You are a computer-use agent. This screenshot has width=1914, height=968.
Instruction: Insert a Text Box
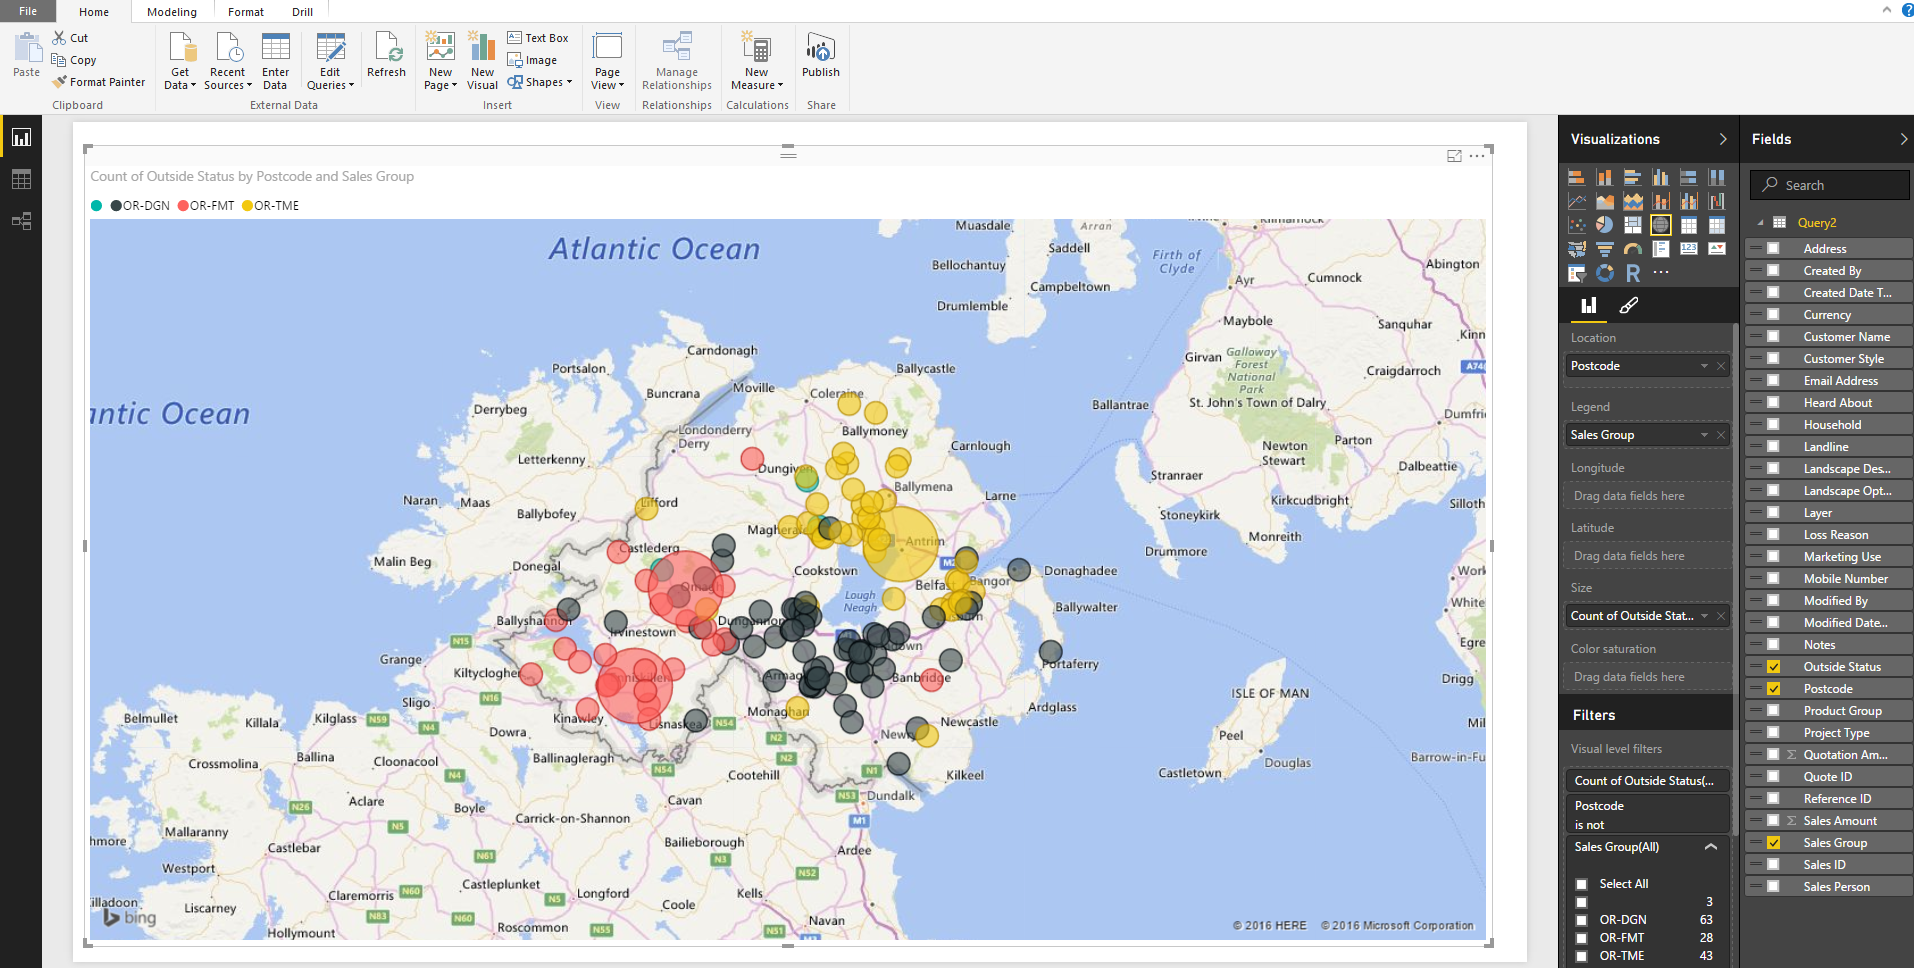click(538, 38)
